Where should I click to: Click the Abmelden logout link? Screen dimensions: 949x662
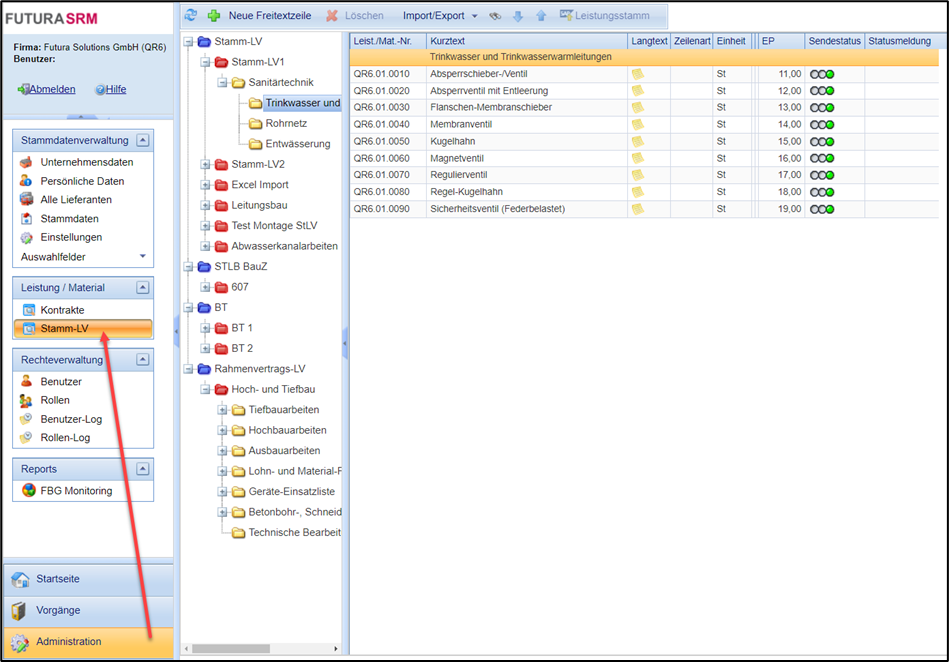(x=51, y=89)
